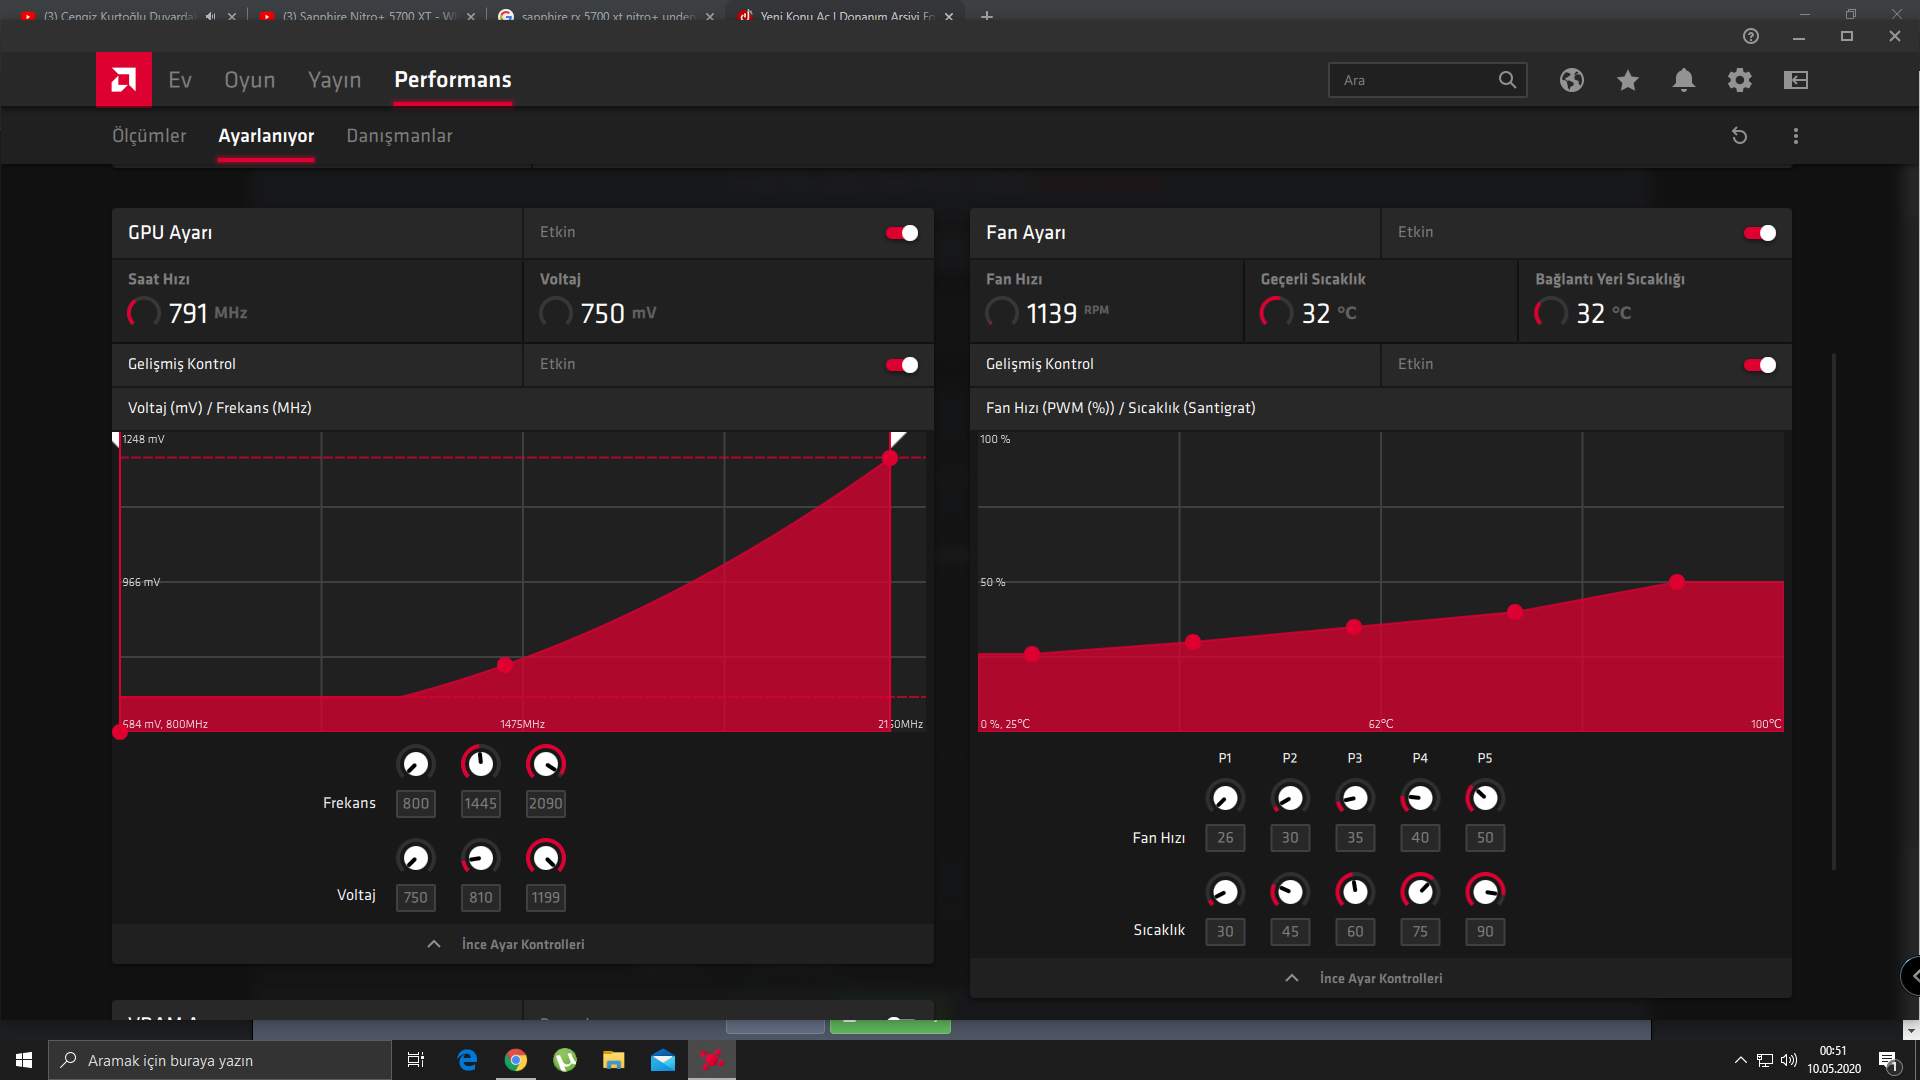
Task: Toggle Fan Ayarı Etkin switch
Action: tap(1760, 233)
